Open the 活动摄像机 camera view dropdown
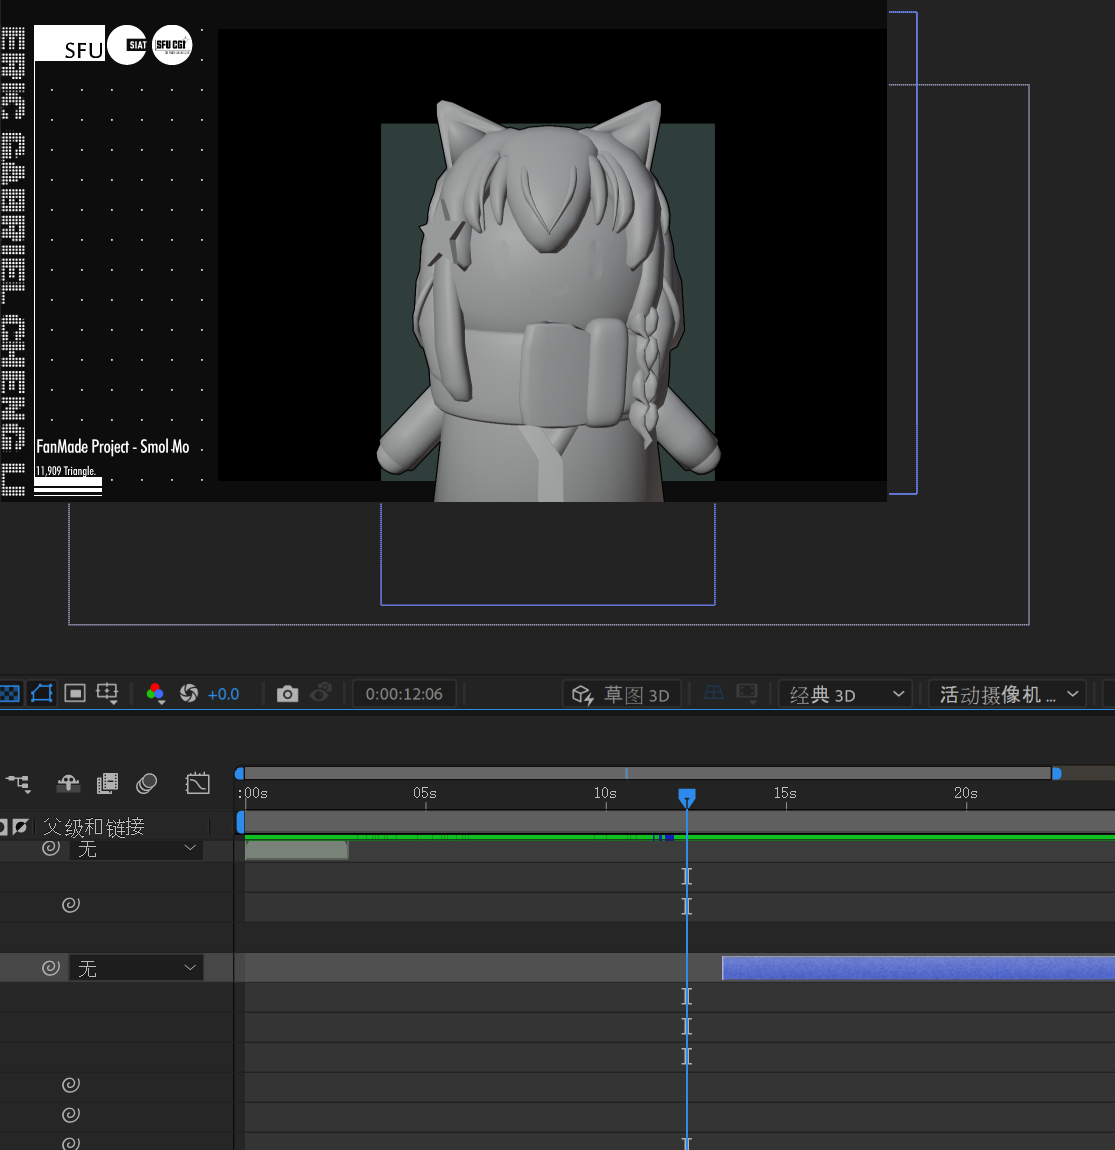This screenshot has height=1150, width=1115. [x=1007, y=694]
